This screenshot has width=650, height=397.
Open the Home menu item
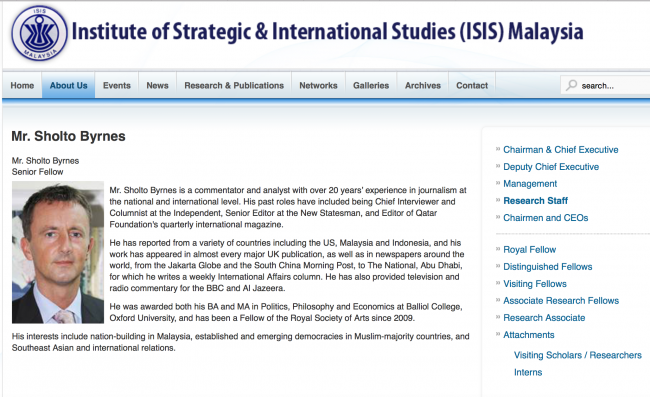22,85
